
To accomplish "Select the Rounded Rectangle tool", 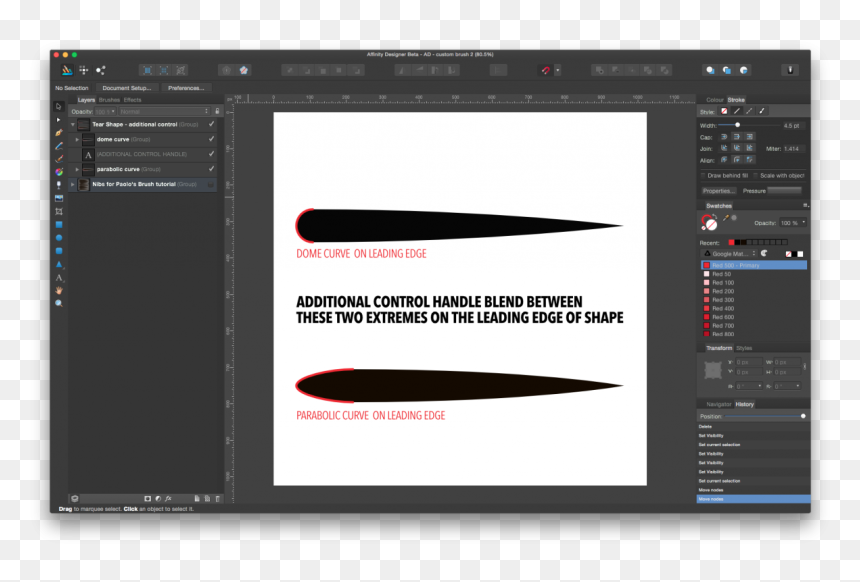I will coord(59,251).
